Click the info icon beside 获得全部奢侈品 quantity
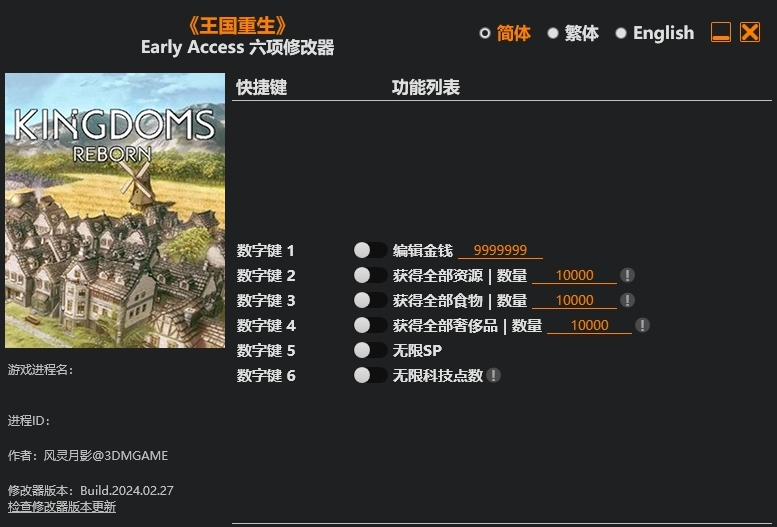 [642, 325]
